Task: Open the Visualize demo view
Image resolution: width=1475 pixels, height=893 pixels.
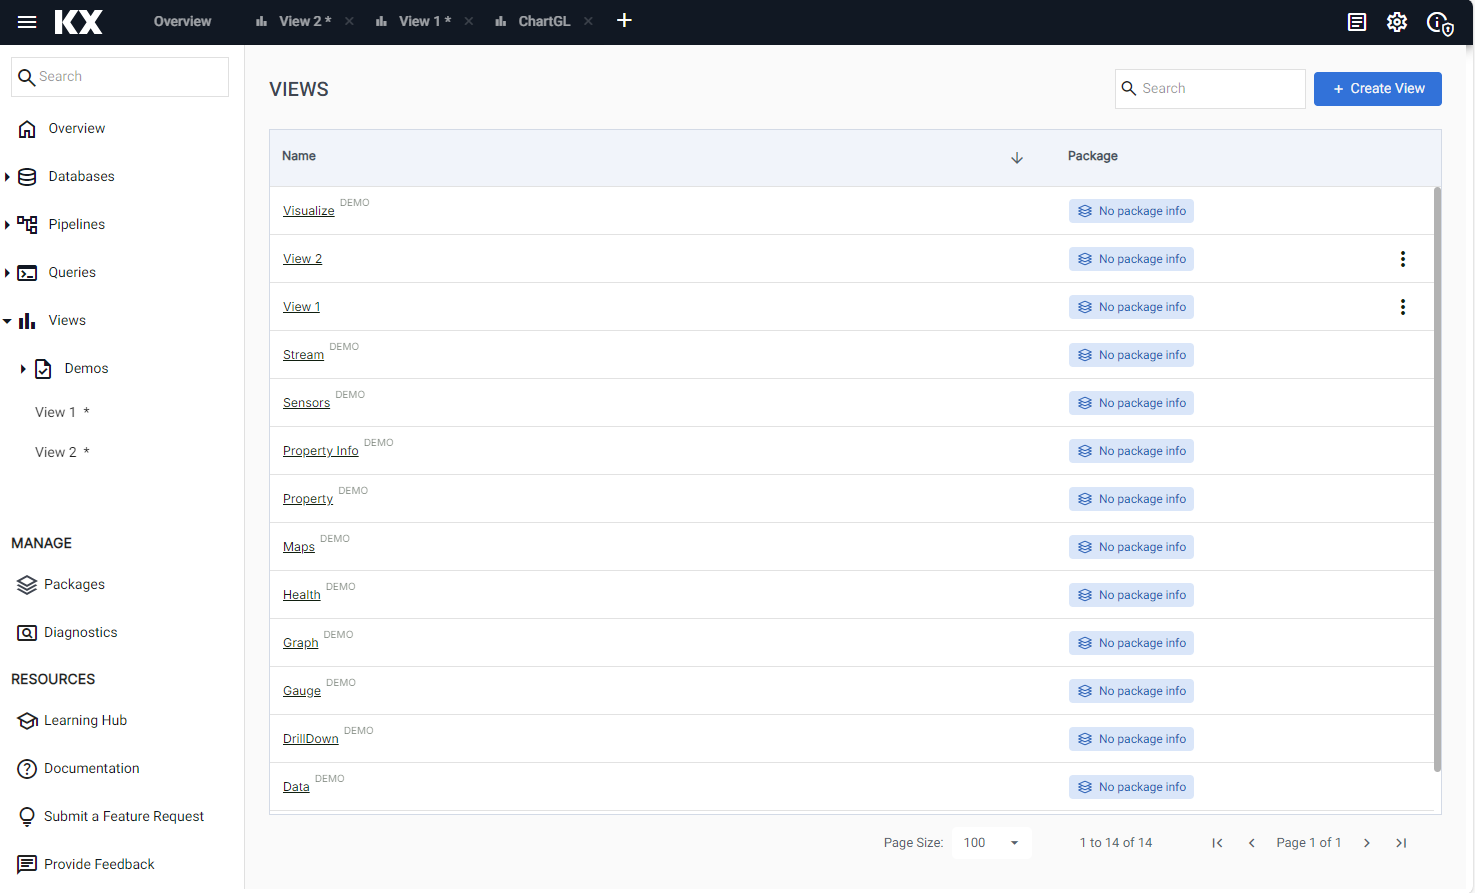Action: click(308, 211)
